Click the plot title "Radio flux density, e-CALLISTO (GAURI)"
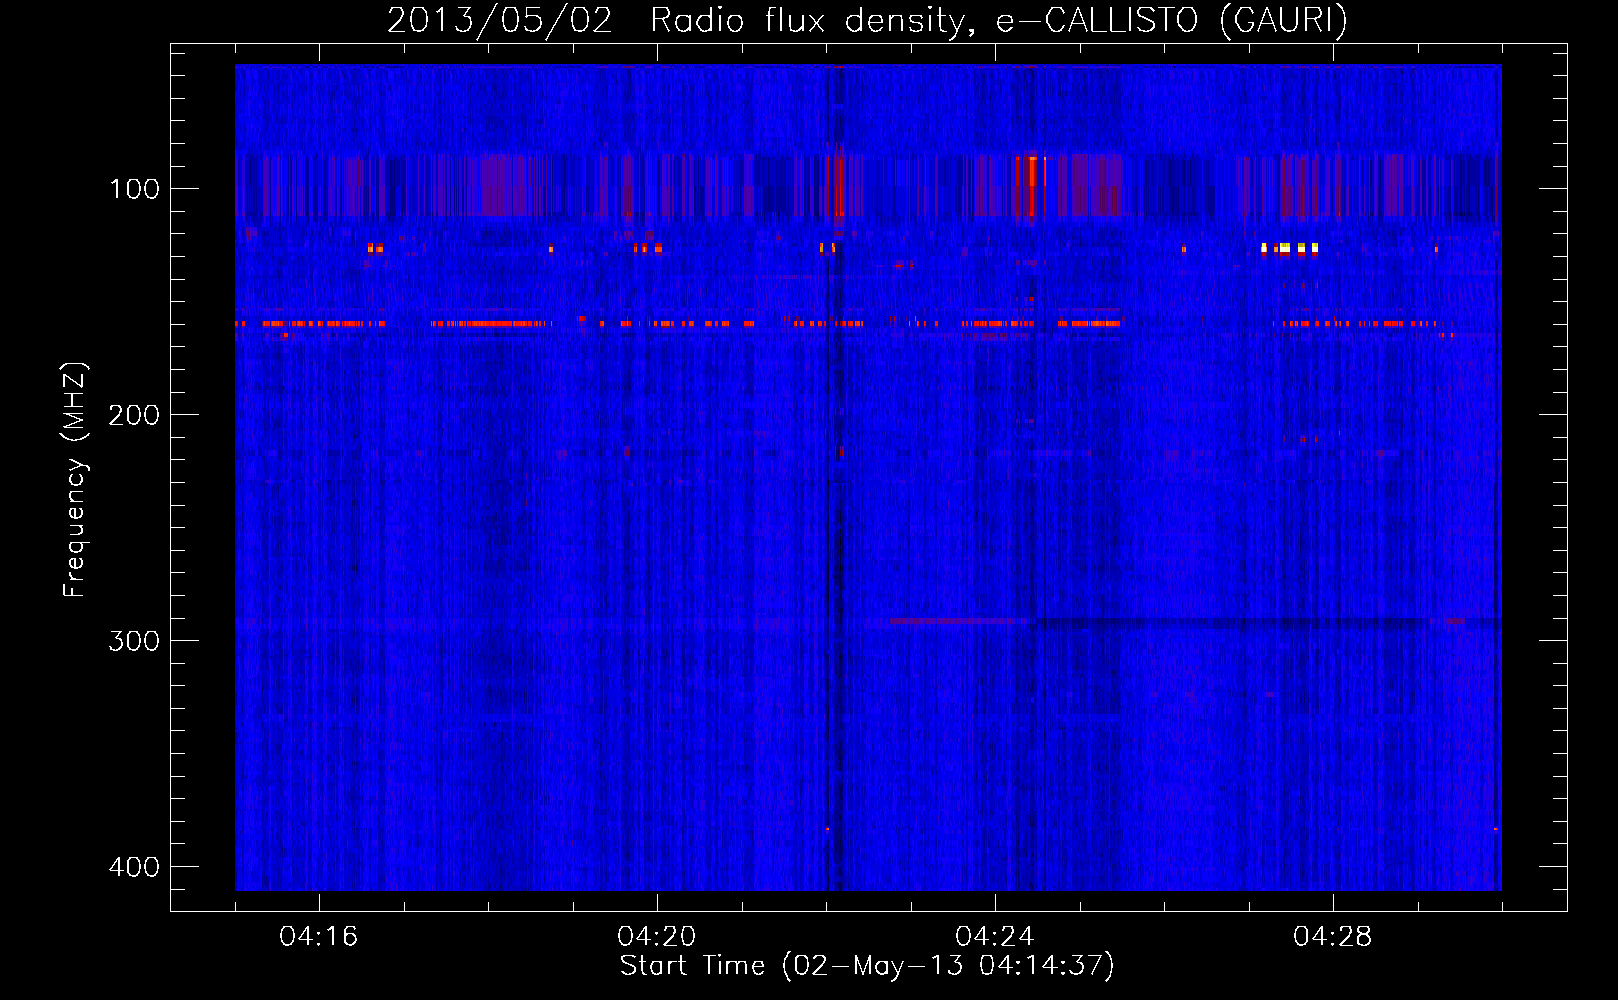The image size is (1618, 1000). [x=999, y=20]
